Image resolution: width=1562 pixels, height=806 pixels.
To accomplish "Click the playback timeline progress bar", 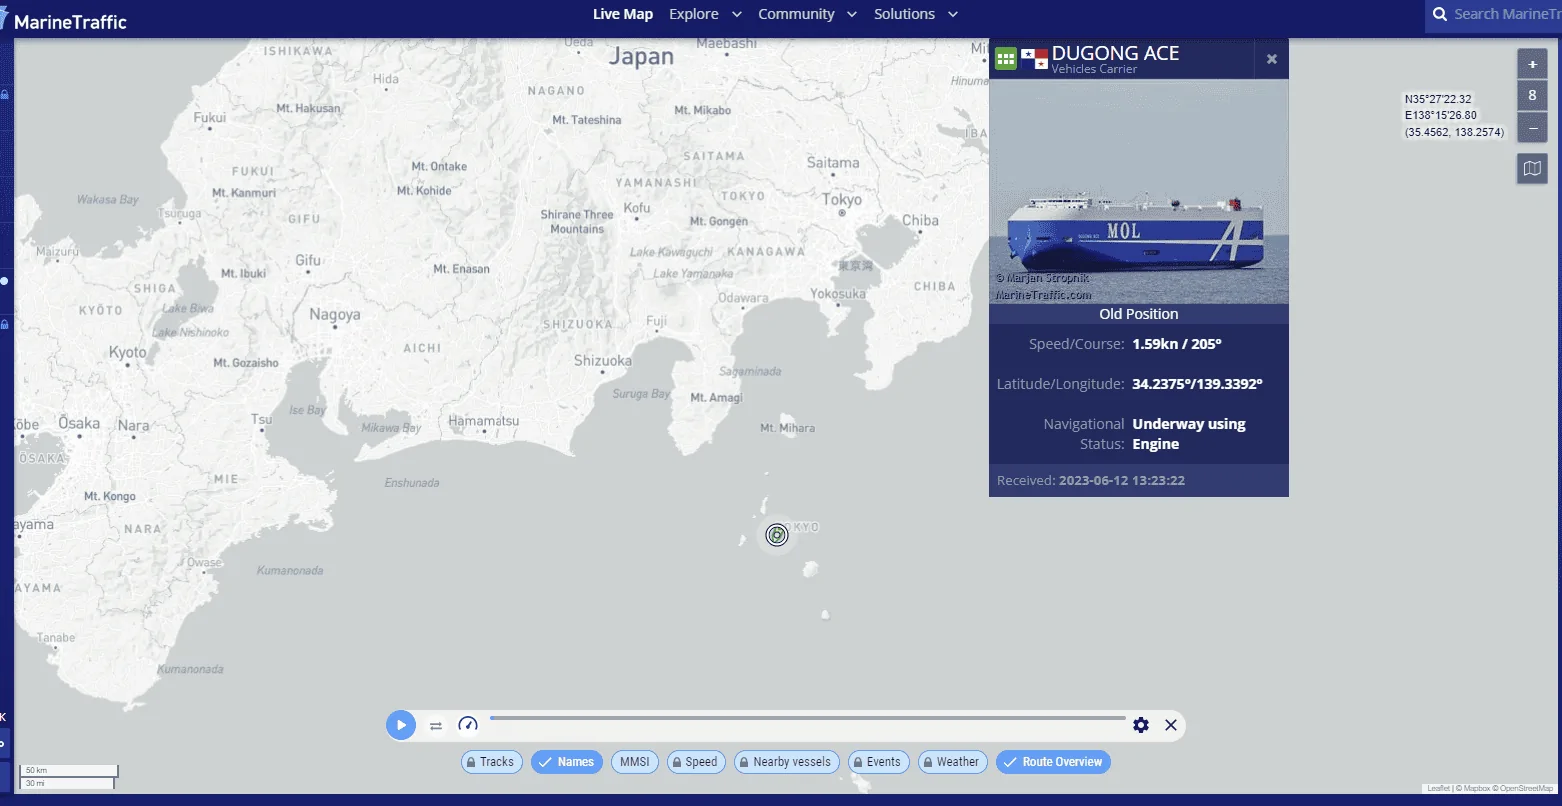I will point(808,718).
